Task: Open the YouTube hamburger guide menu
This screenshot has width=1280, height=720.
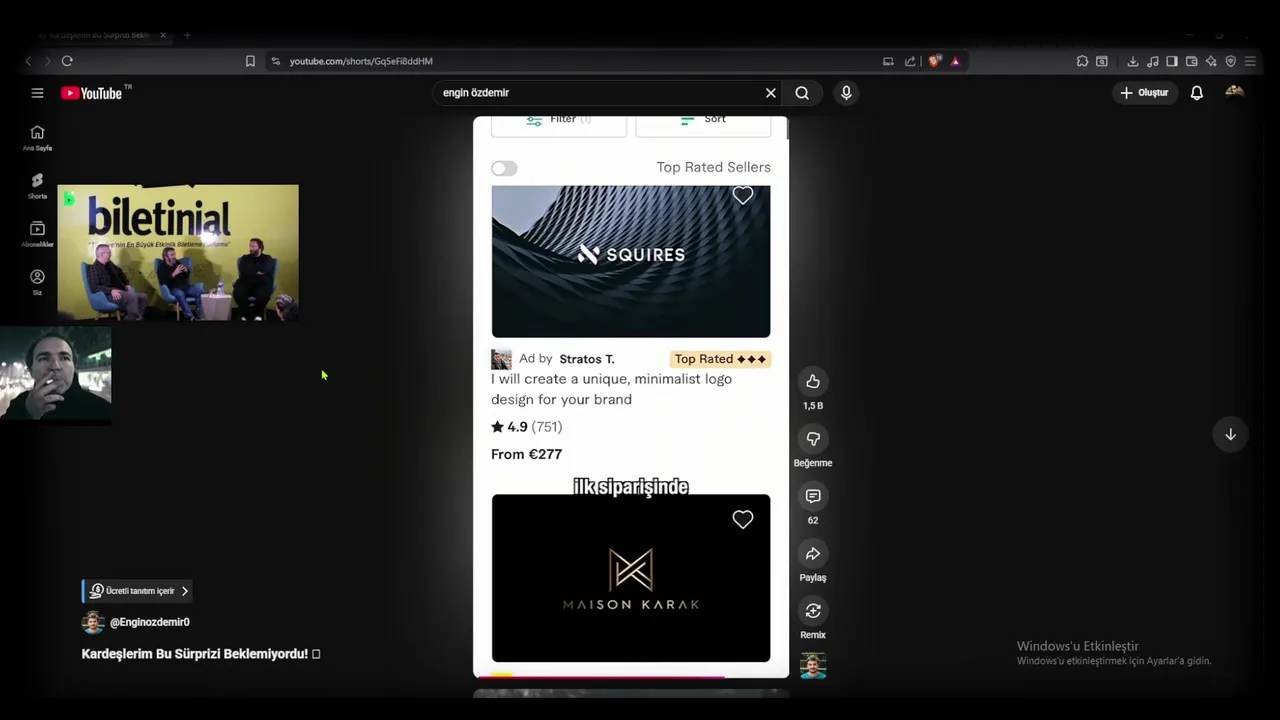Action: point(37,93)
